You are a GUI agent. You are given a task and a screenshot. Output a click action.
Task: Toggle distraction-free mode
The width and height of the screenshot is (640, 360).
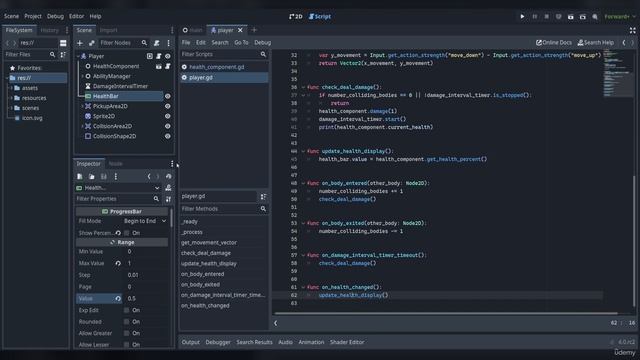pyautogui.click(x=632, y=30)
